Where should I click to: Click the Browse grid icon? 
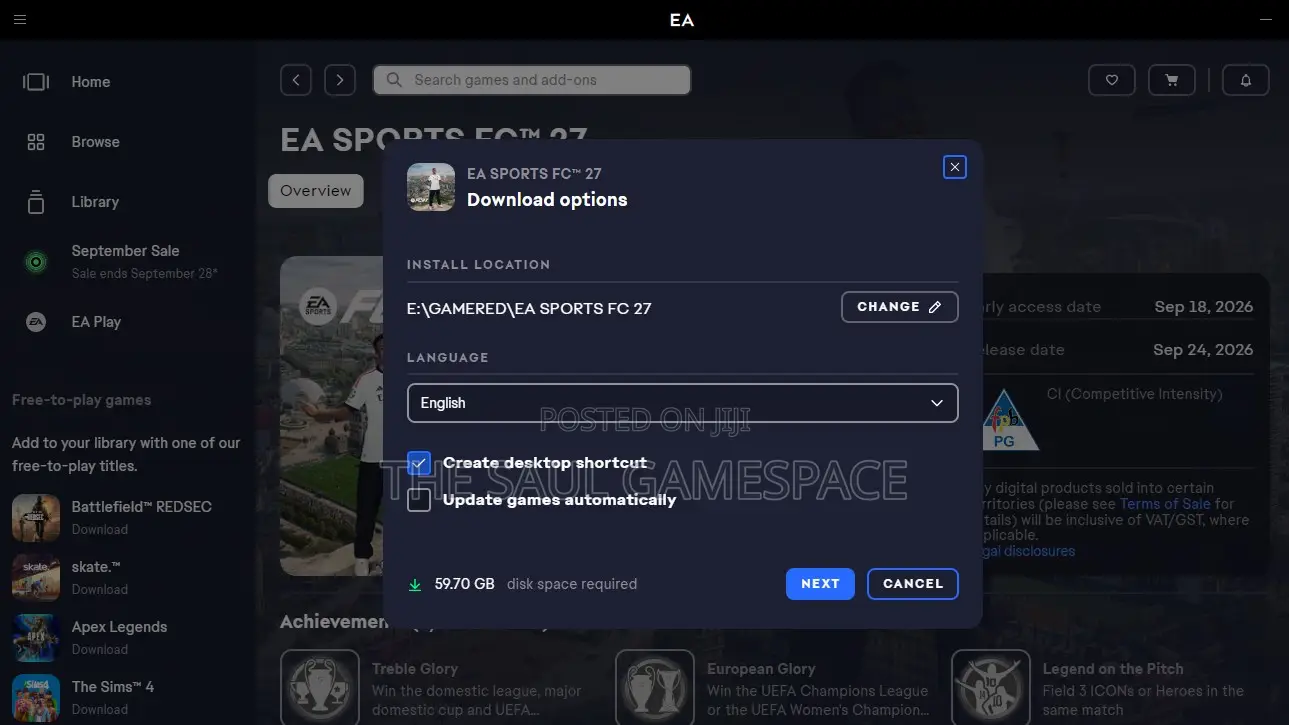[x=36, y=142]
